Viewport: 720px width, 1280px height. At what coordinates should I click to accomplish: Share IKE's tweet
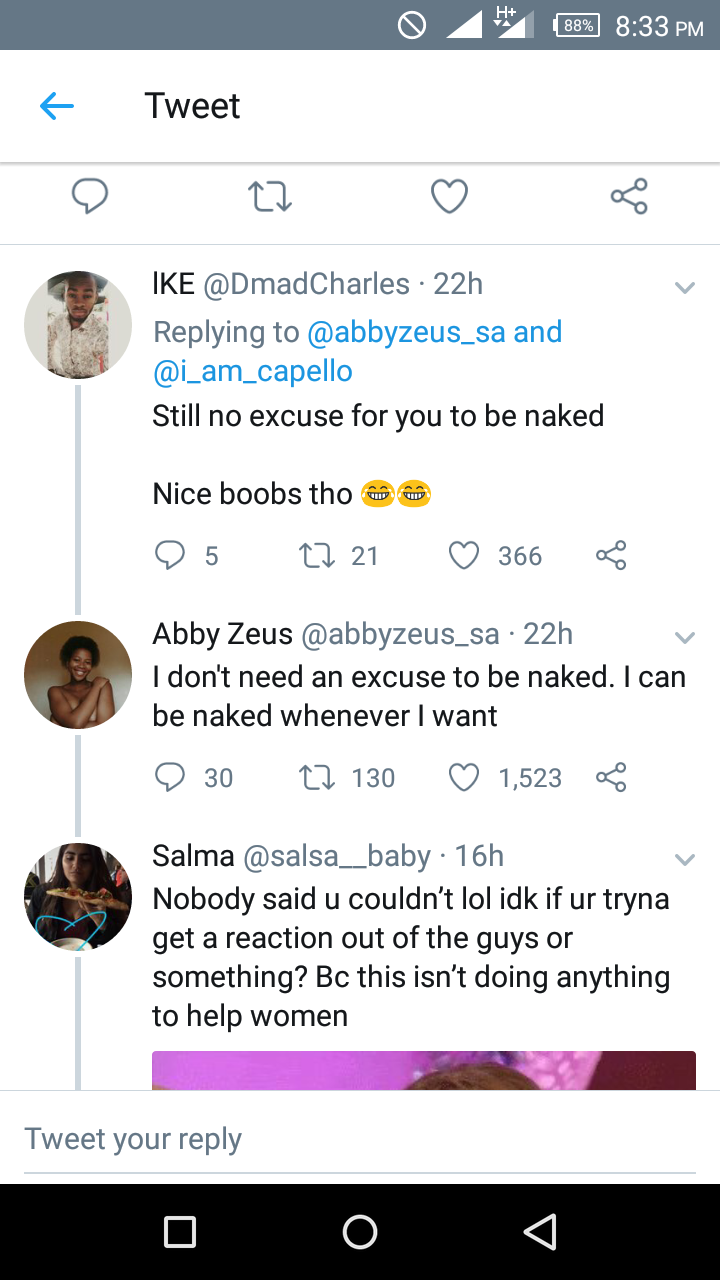click(x=611, y=555)
